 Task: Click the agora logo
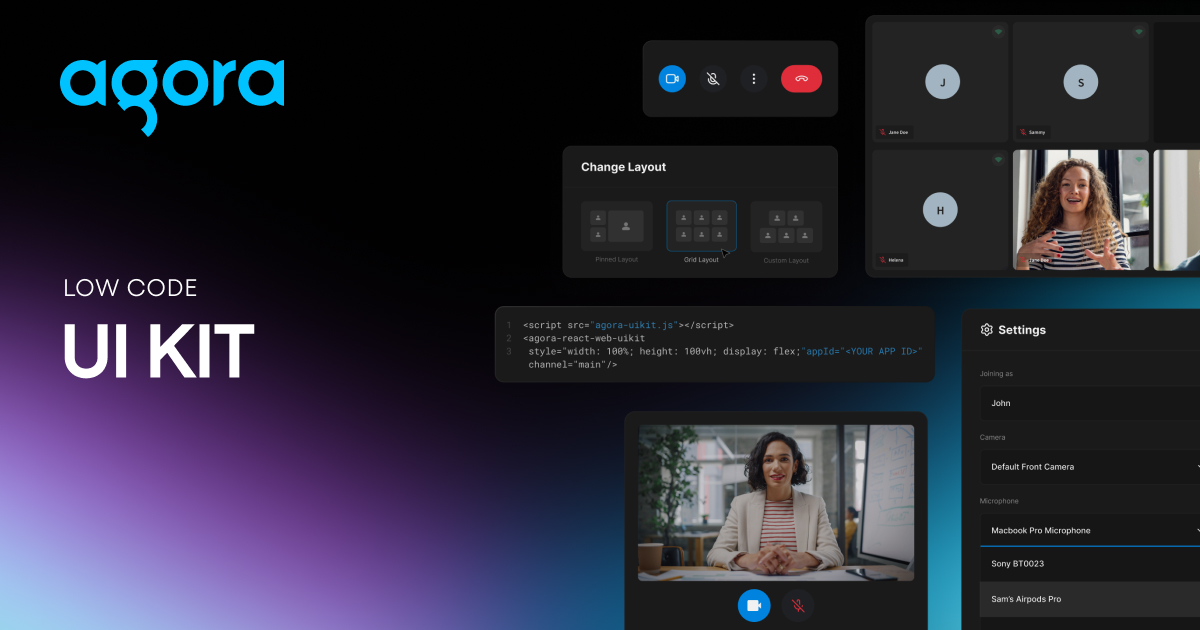(x=172, y=96)
